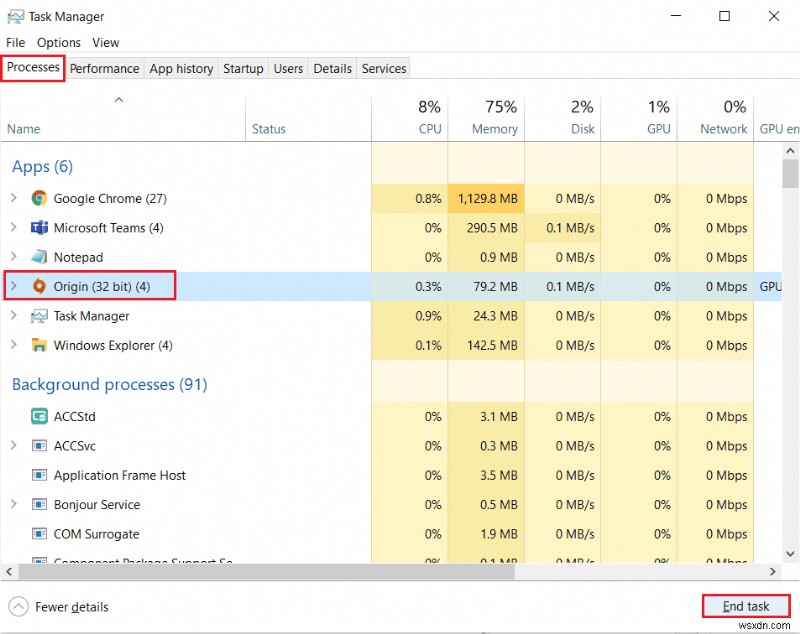800x634 pixels.
Task: Collapse to fewer details view
Action: (x=58, y=607)
